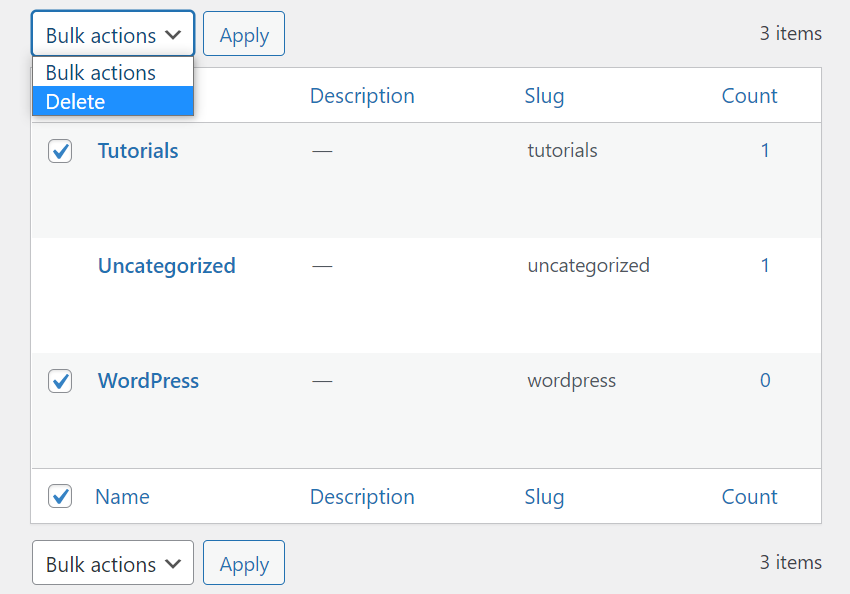Check the Uncategorized row checkbox

(59, 265)
